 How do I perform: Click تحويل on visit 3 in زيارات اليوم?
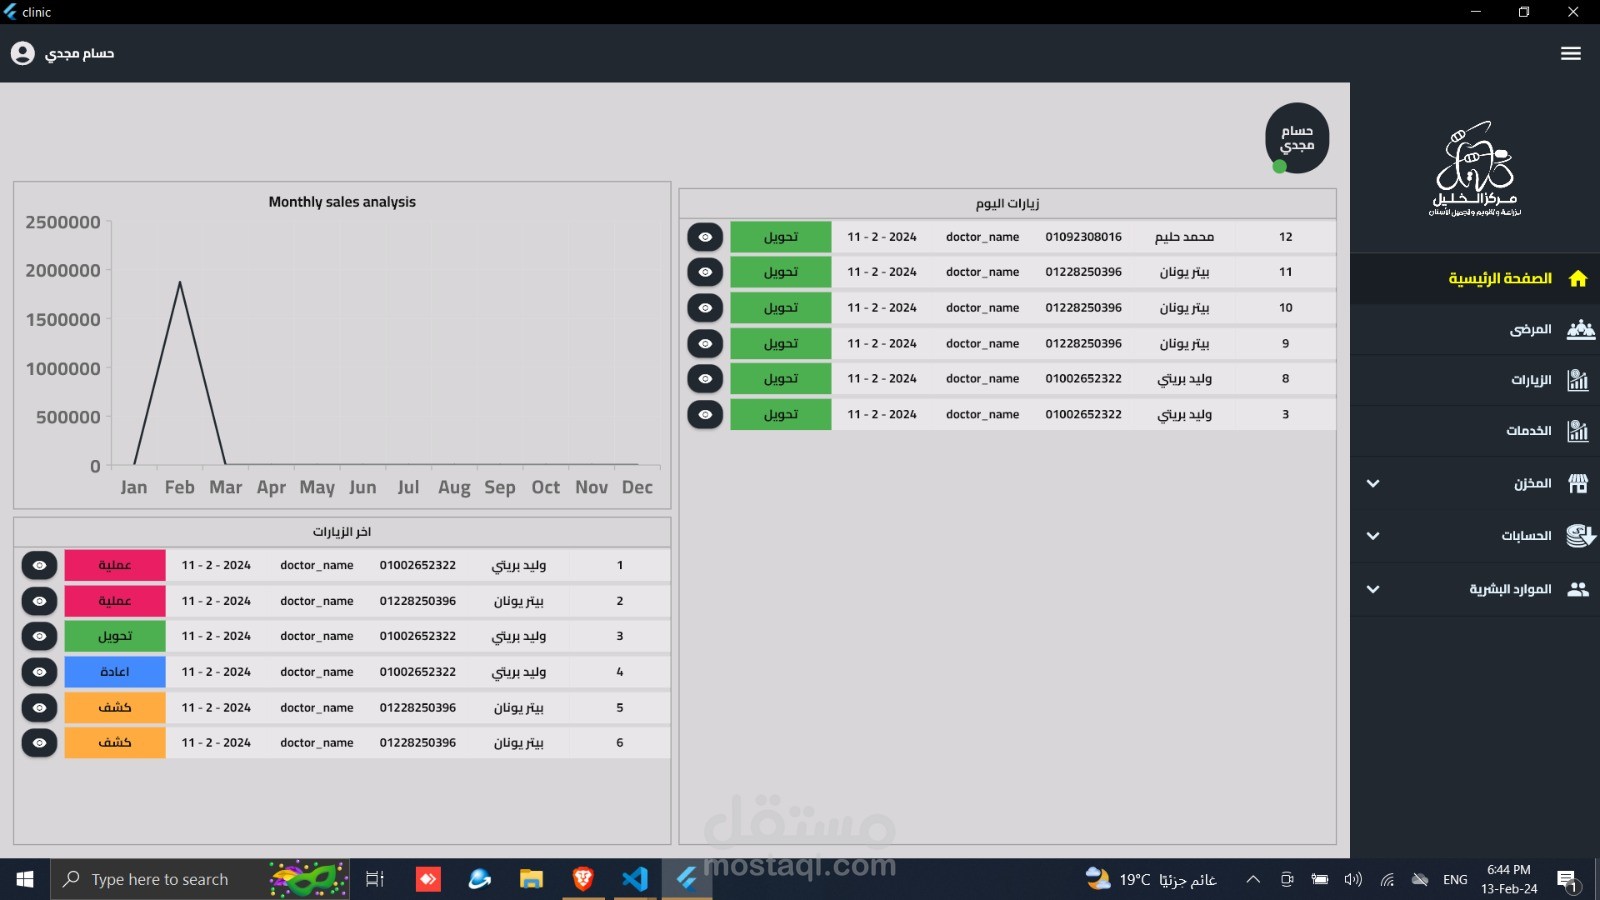(781, 414)
